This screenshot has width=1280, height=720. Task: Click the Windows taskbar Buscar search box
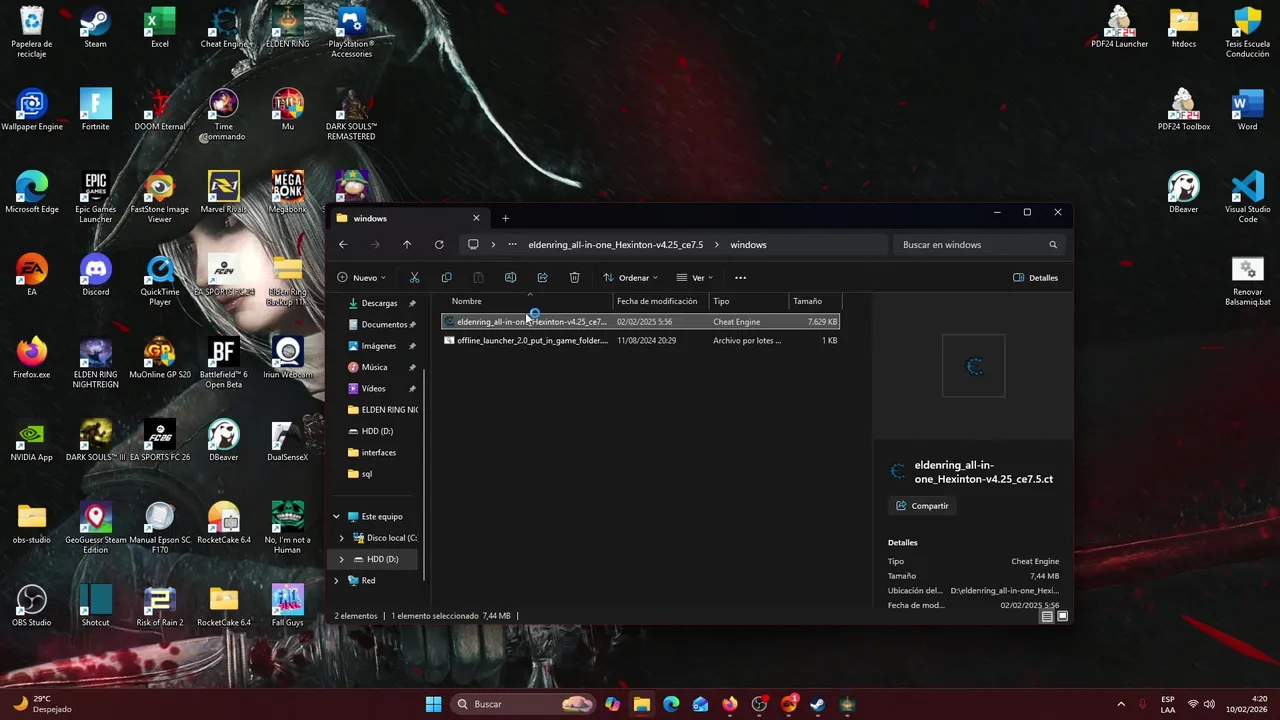[523, 704]
